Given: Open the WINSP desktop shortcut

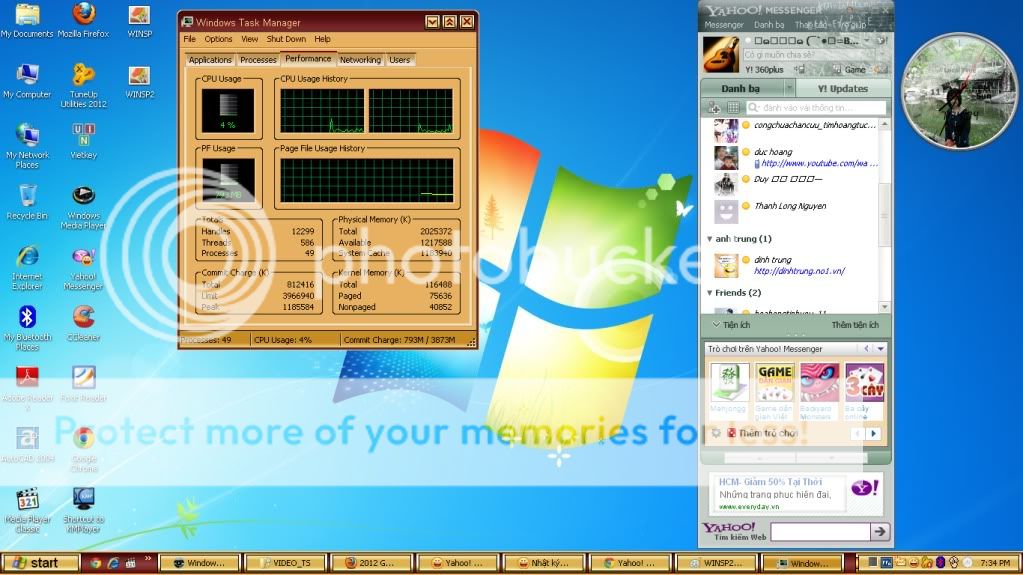Looking at the screenshot, I should pyautogui.click(x=139, y=20).
